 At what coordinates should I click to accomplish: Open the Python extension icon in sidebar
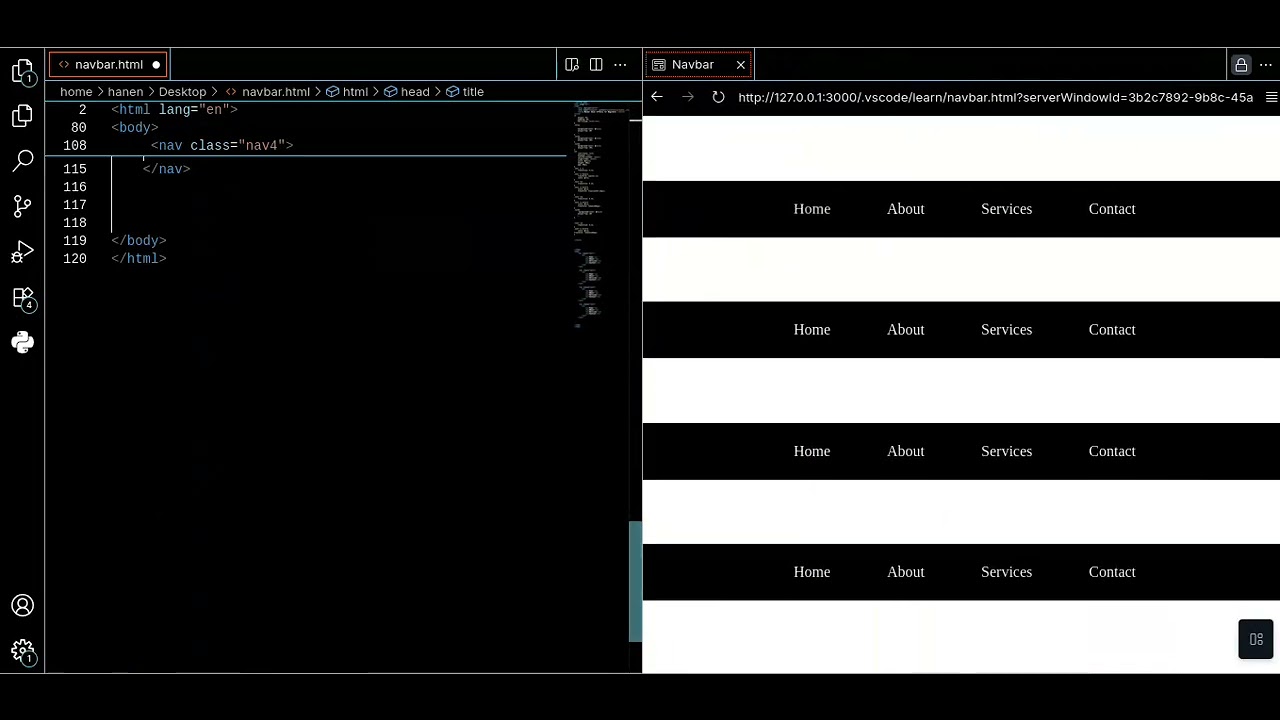(x=22, y=343)
